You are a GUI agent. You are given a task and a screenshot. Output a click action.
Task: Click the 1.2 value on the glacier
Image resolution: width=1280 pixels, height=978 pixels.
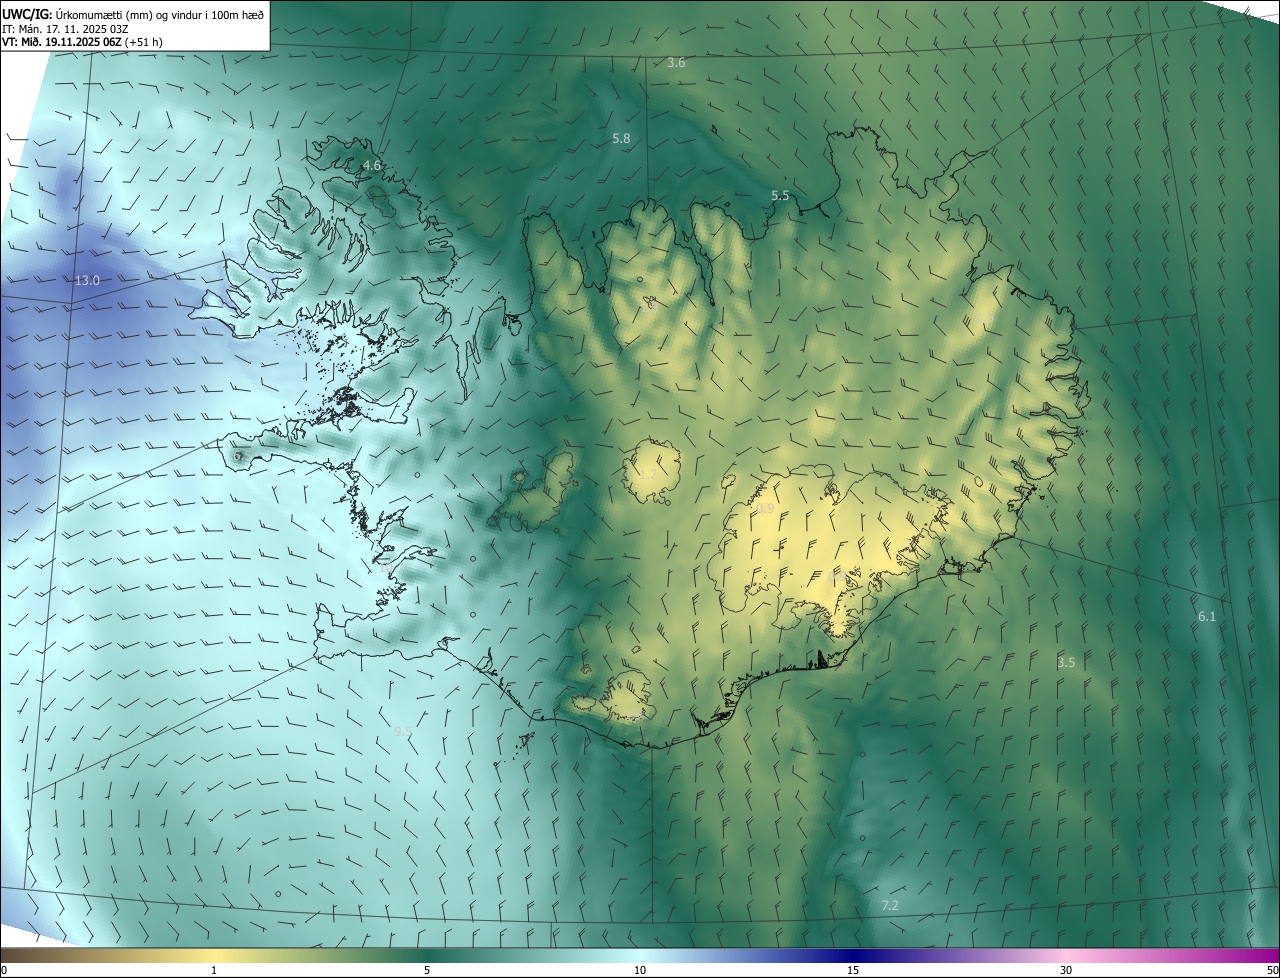(647, 473)
